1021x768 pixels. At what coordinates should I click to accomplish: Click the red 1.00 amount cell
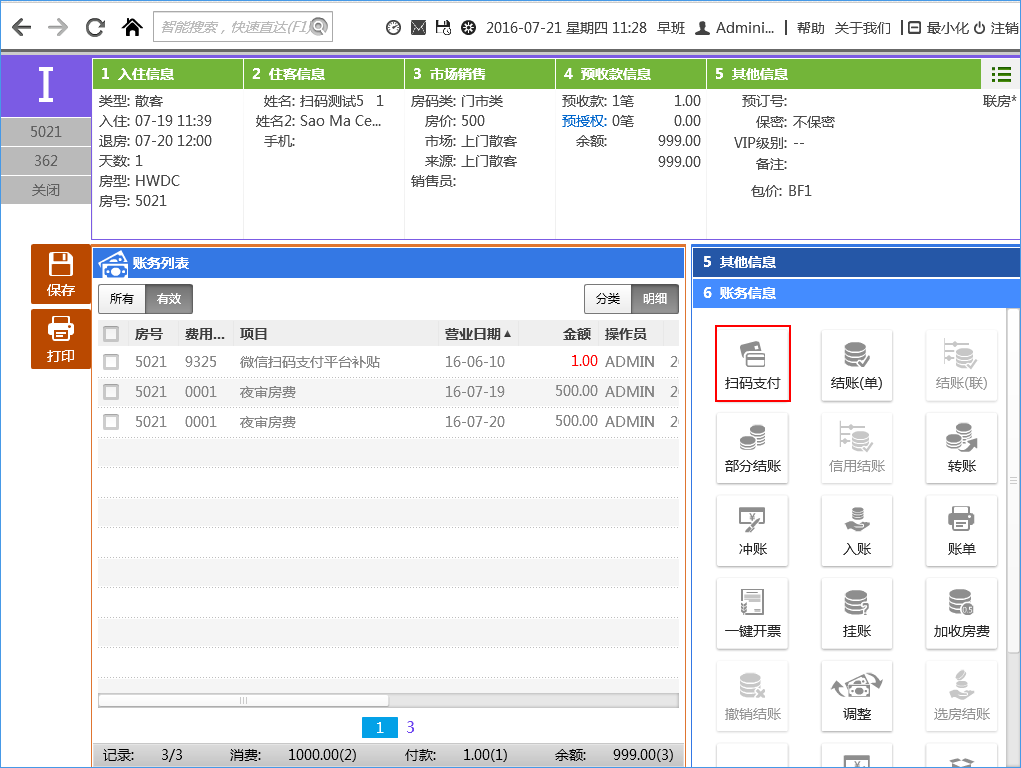[584, 361]
